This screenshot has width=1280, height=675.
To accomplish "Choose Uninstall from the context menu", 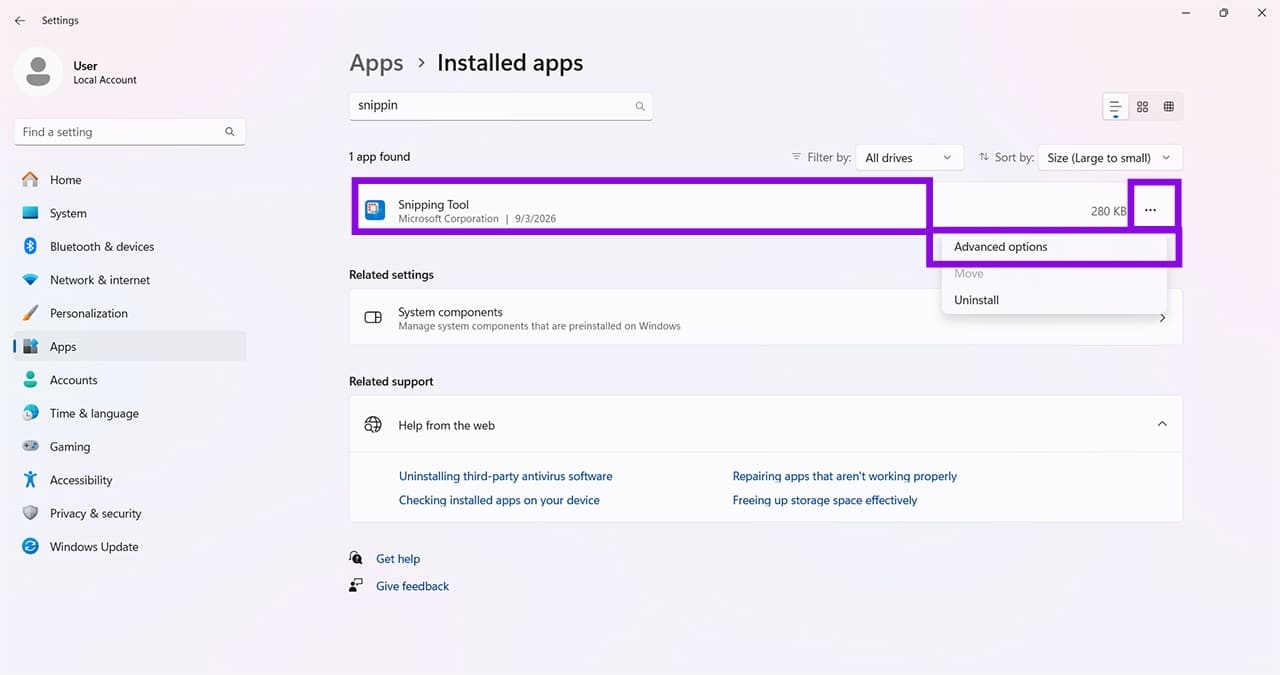I will 1054,300.
